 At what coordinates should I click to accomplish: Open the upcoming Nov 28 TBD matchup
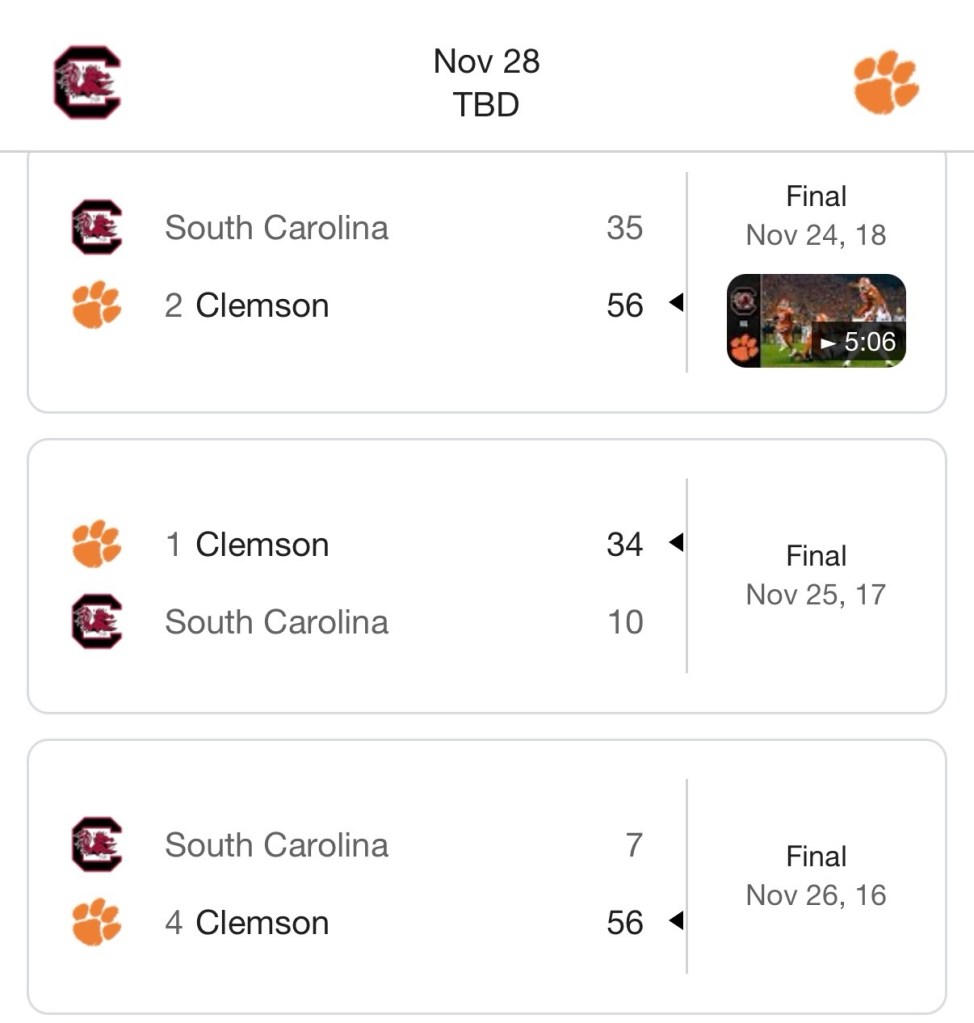pyautogui.click(x=487, y=83)
